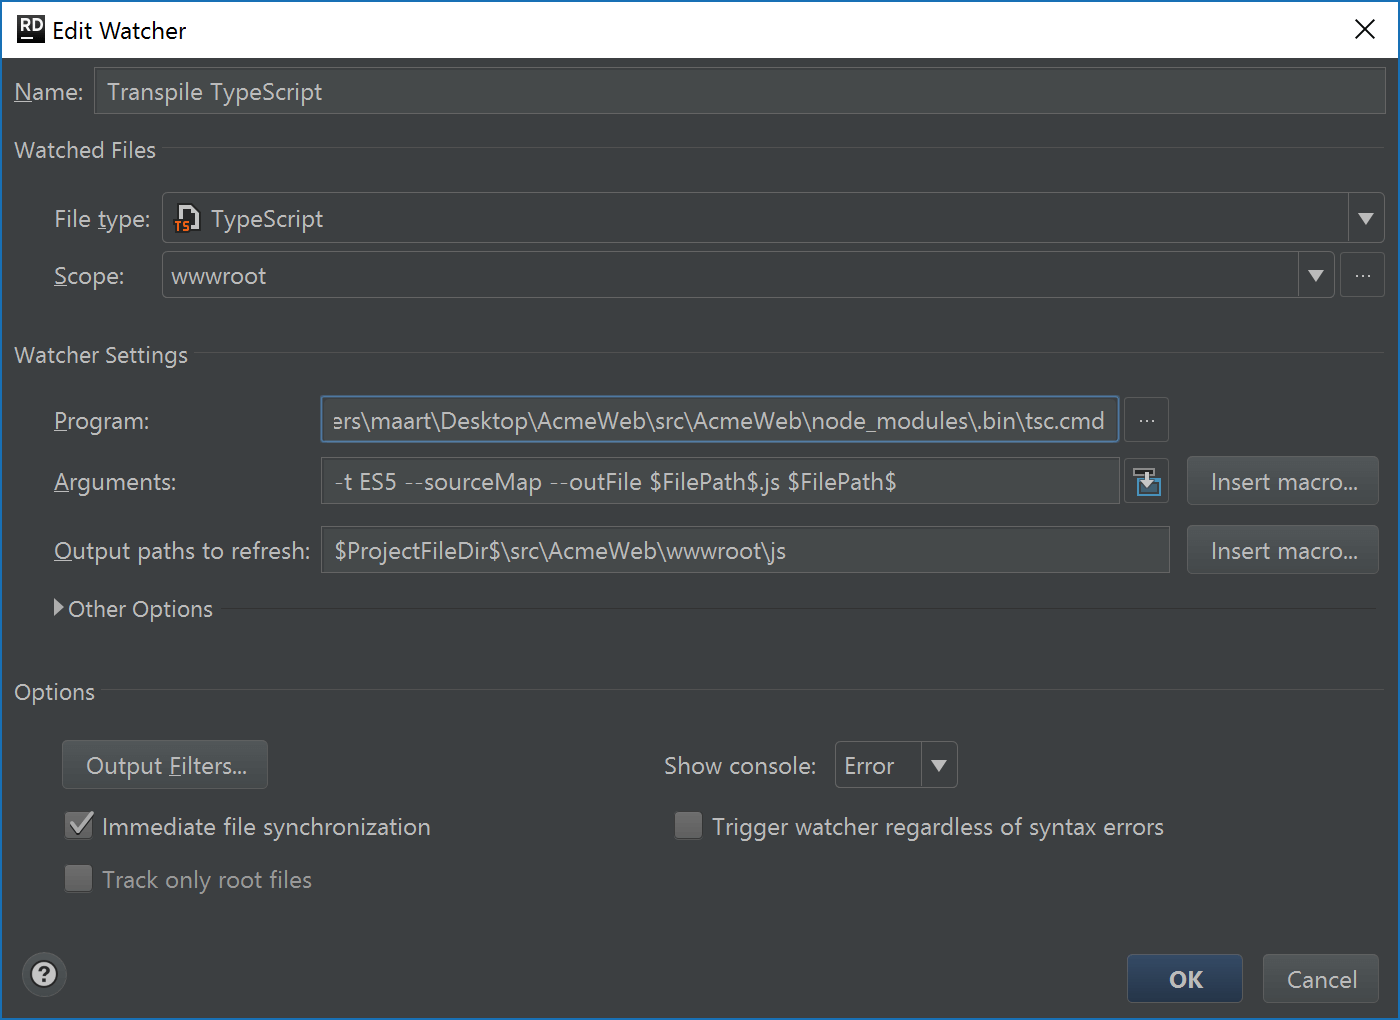The width and height of the screenshot is (1400, 1020).
Task: Click the Program label
Action: (x=102, y=421)
